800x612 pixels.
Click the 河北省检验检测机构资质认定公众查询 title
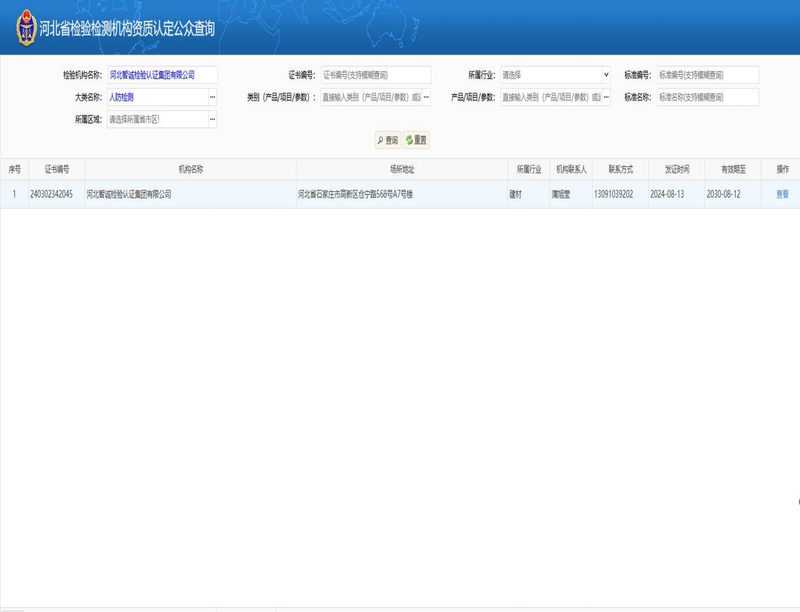127,29
